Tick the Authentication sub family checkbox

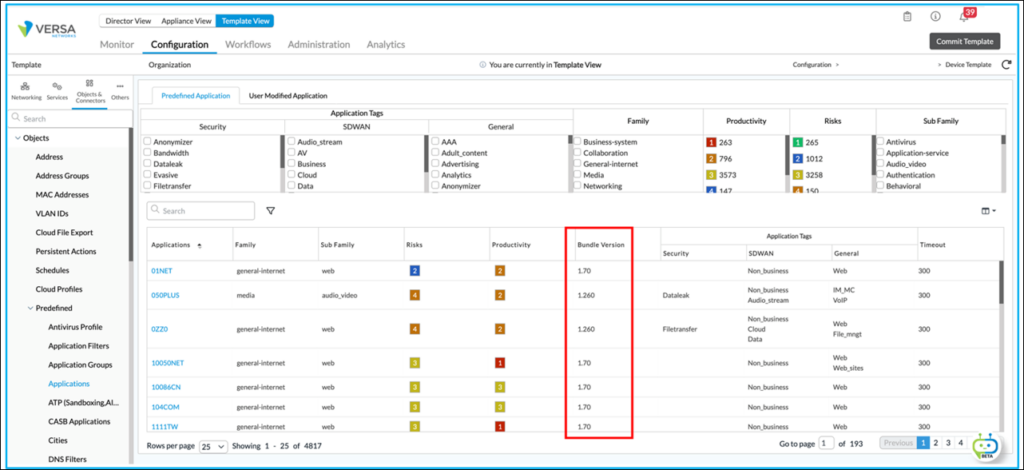[x=880, y=175]
